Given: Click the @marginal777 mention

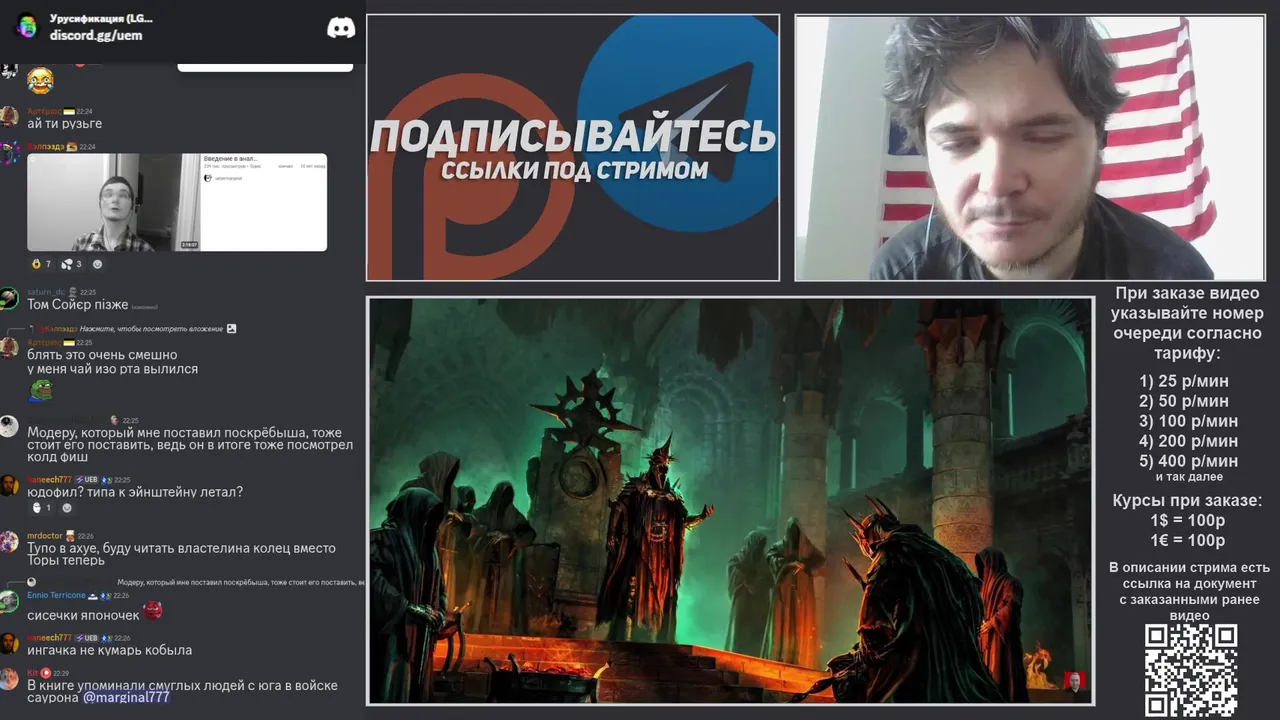Looking at the screenshot, I should point(126,697).
